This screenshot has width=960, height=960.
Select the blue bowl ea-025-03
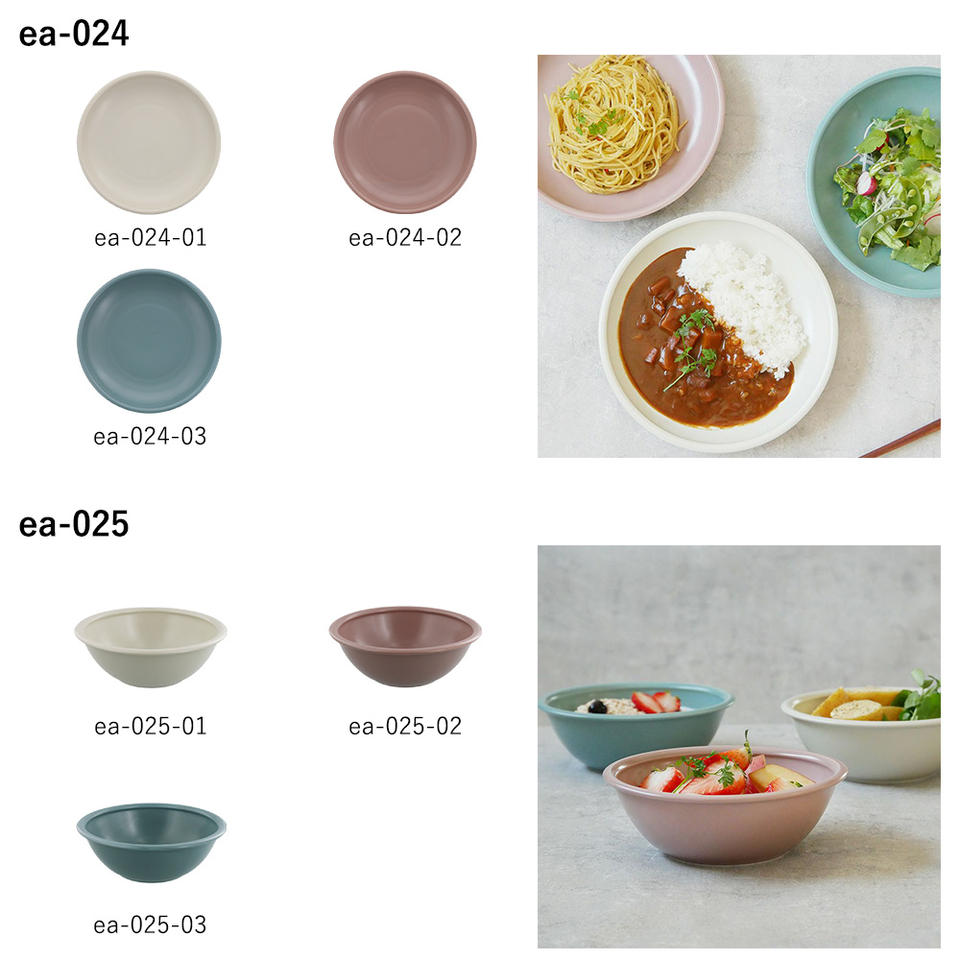(x=151, y=842)
